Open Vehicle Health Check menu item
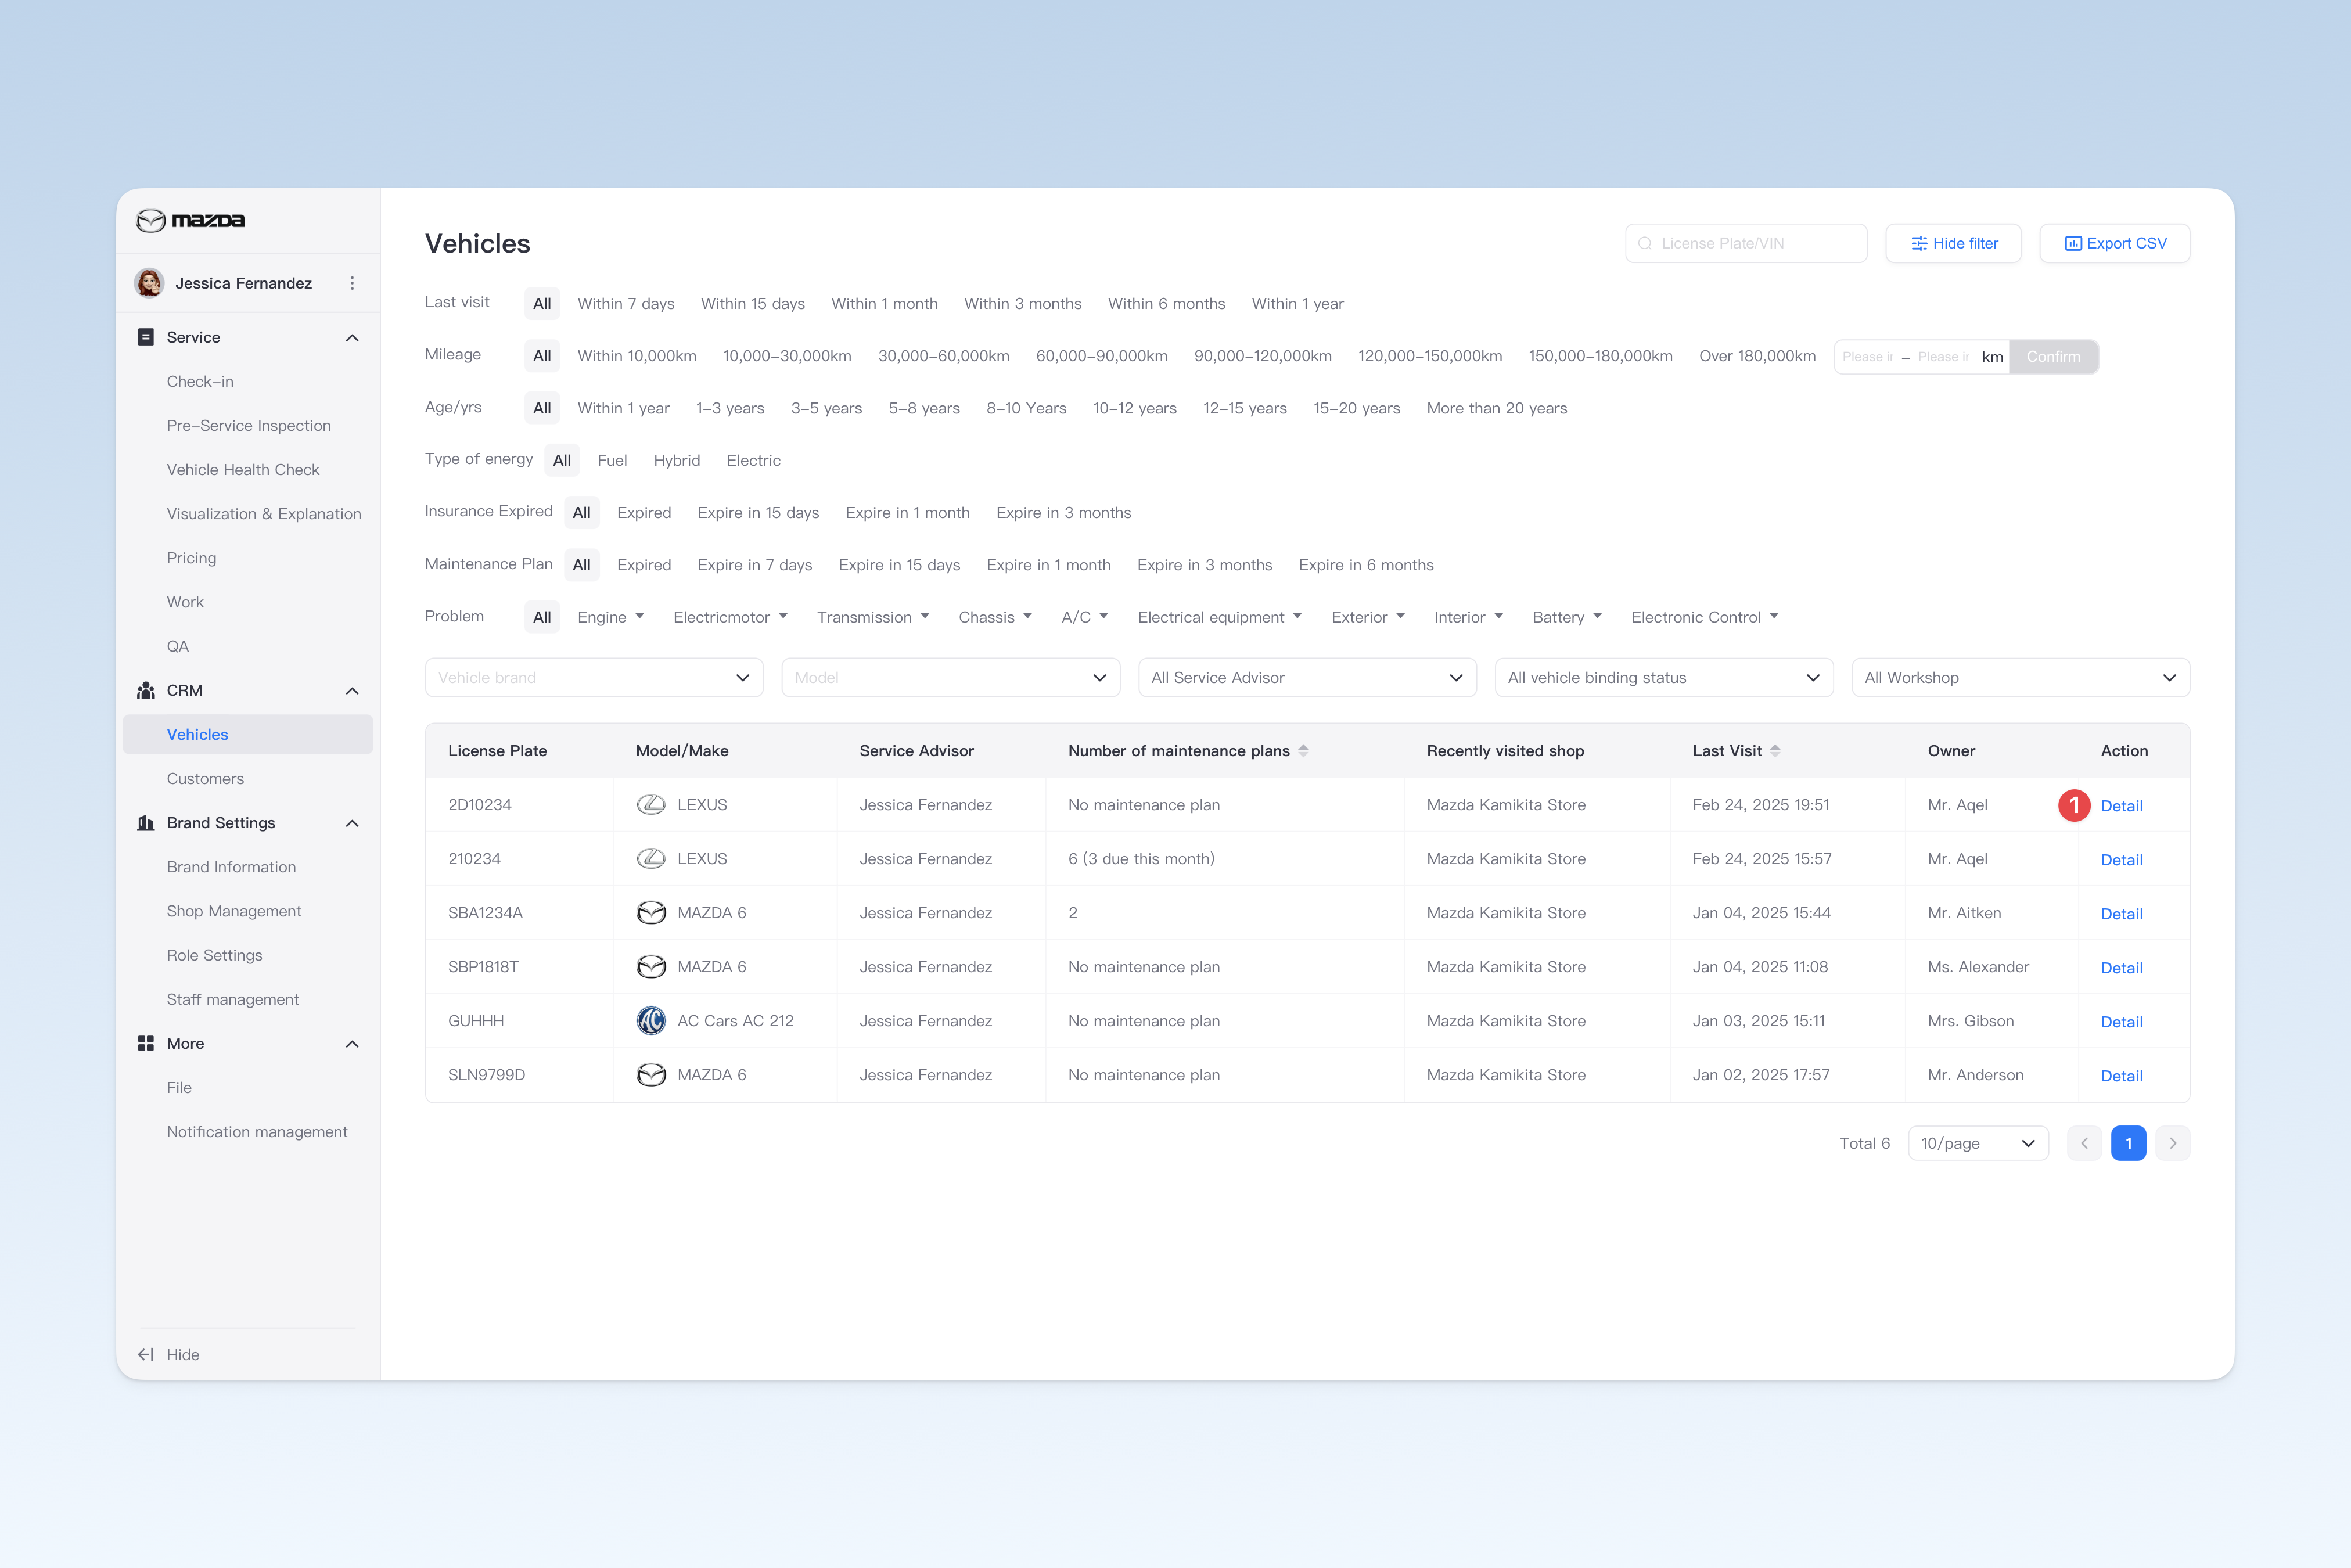The width and height of the screenshot is (2351, 1568). (243, 470)
